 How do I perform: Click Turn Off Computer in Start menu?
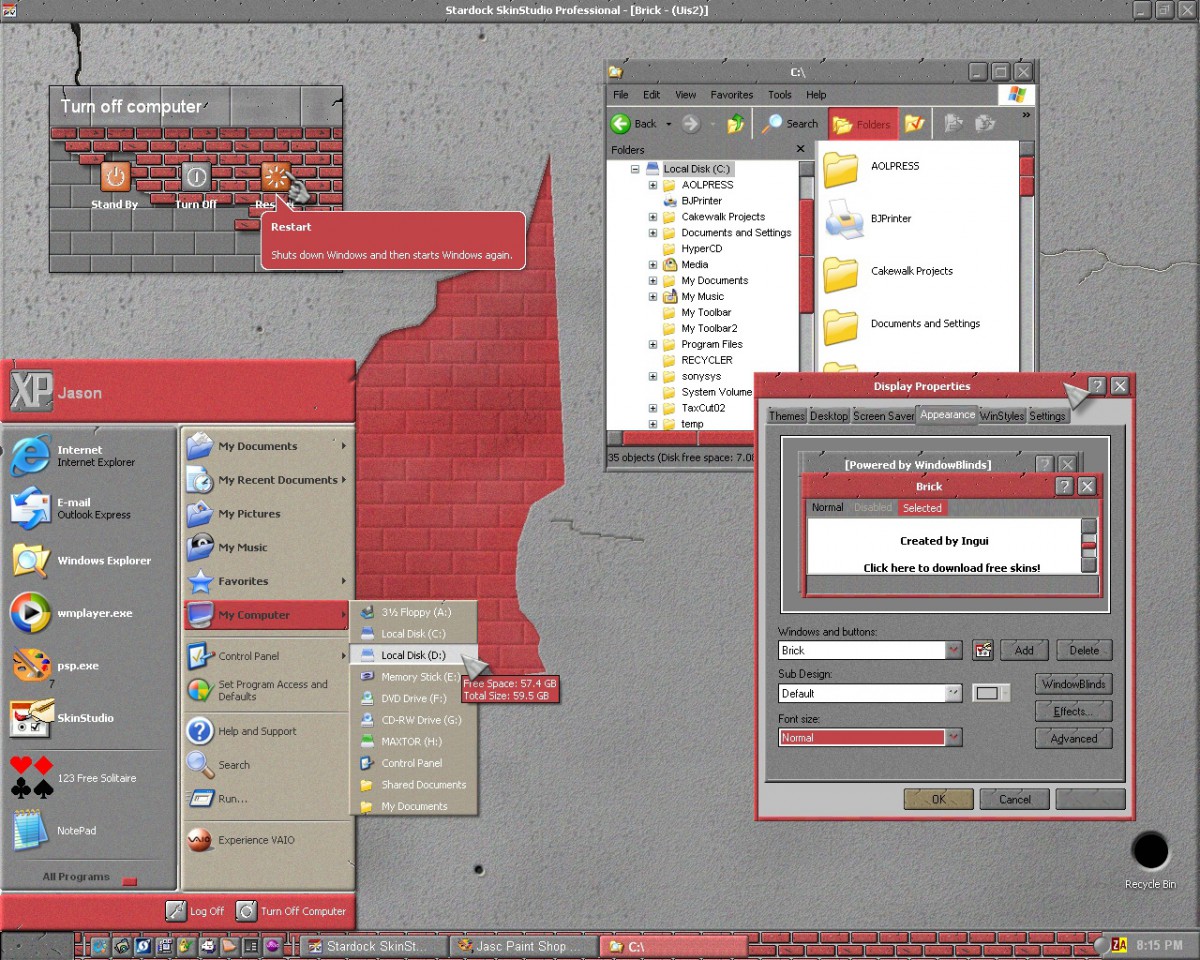(x=291, y=911)
